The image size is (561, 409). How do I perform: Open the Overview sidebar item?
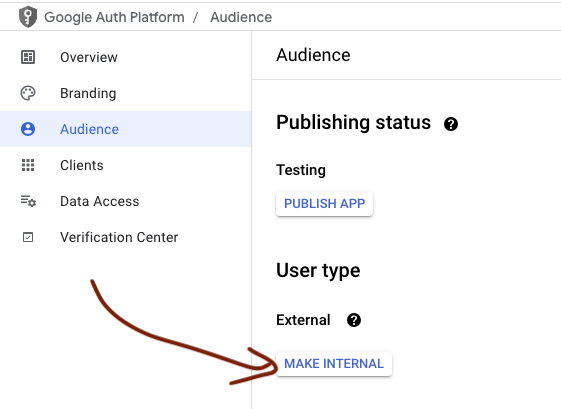click(125, 57)
